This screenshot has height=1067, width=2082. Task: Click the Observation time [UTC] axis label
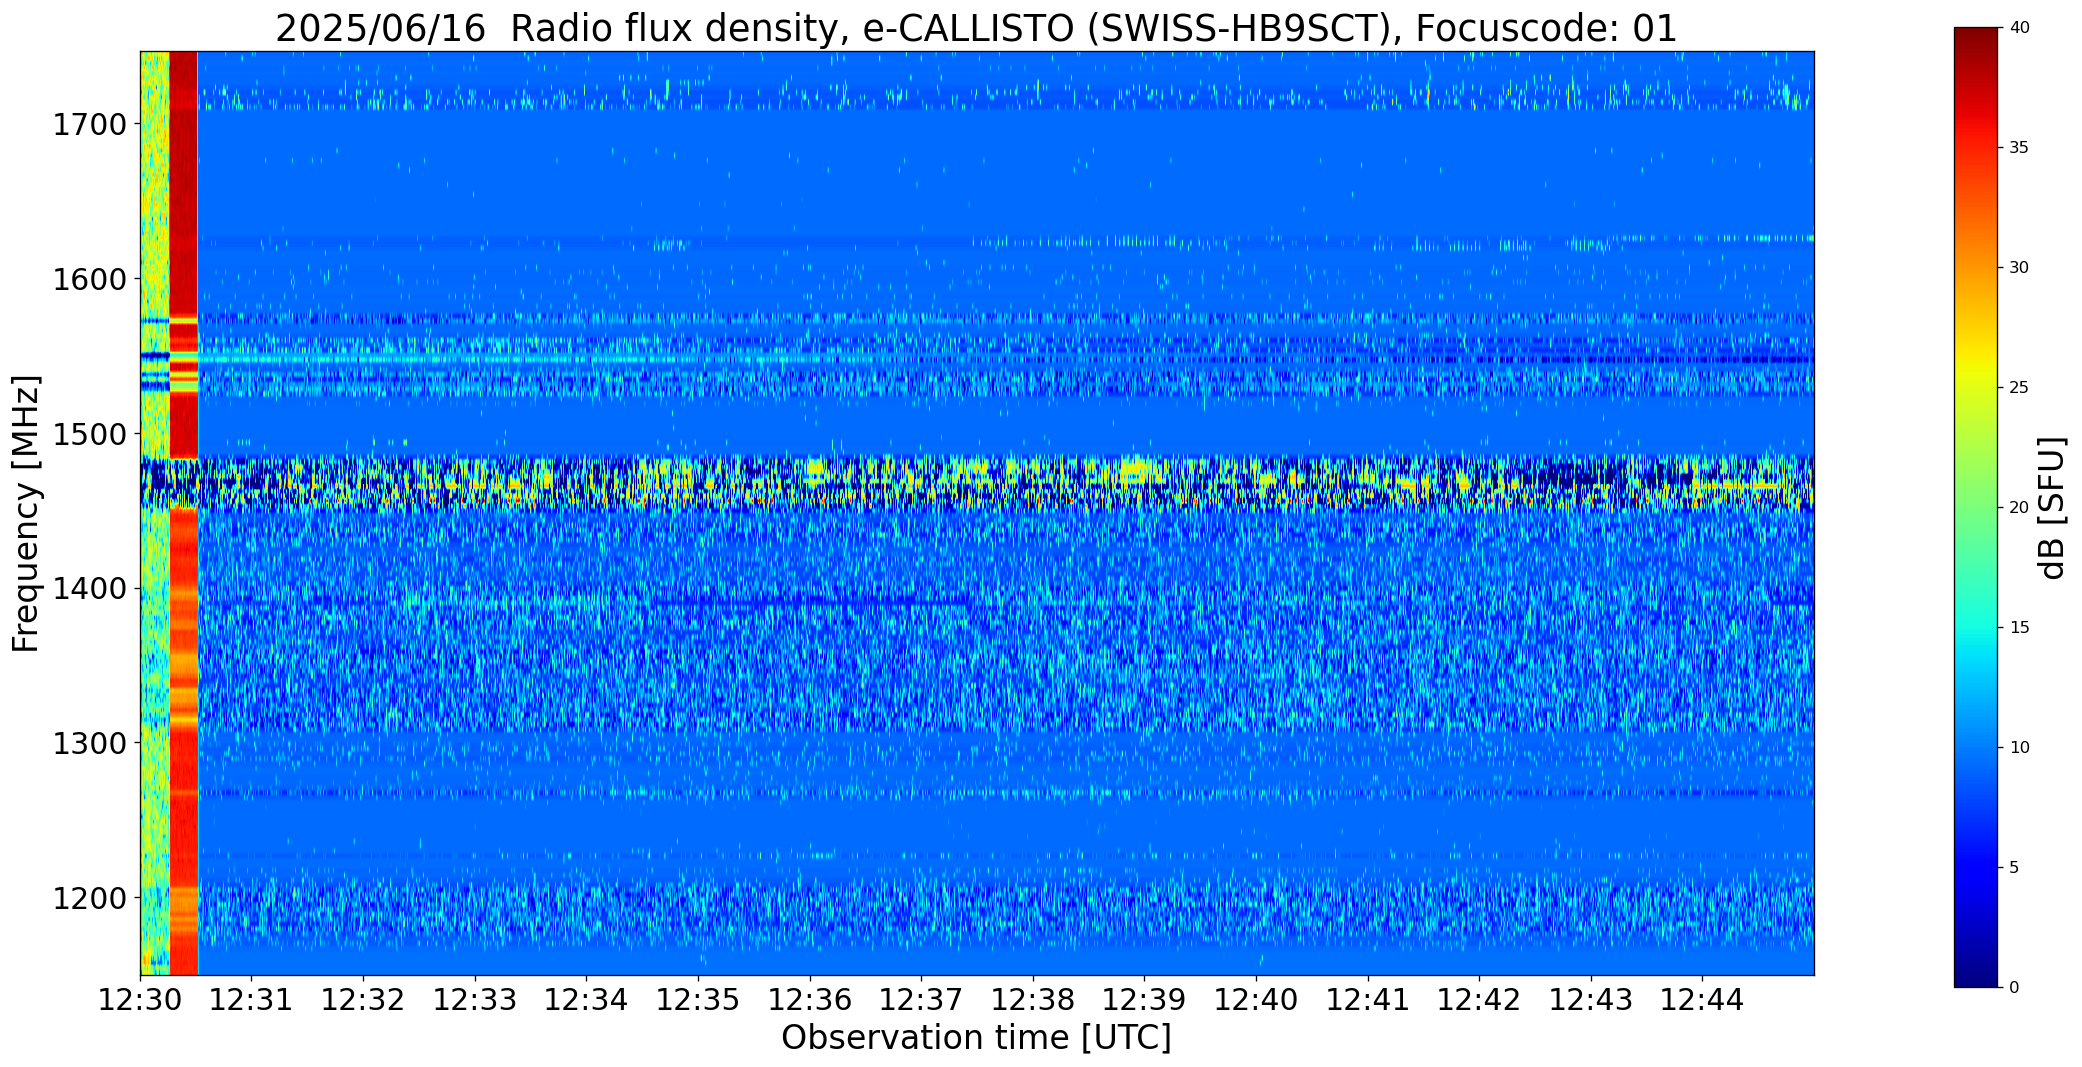(976, 1039)
